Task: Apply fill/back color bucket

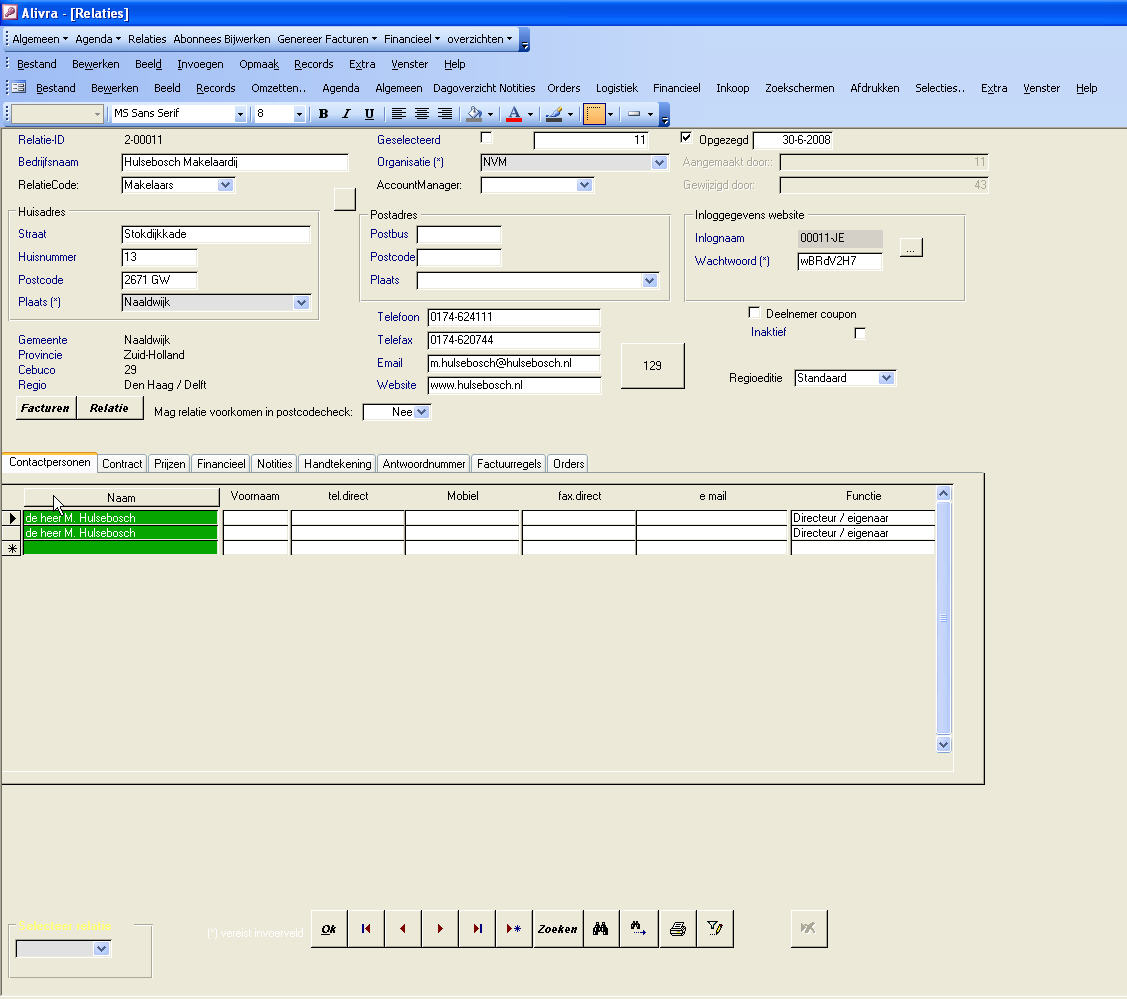Action: pyautogui.click(x=474, y=114)
